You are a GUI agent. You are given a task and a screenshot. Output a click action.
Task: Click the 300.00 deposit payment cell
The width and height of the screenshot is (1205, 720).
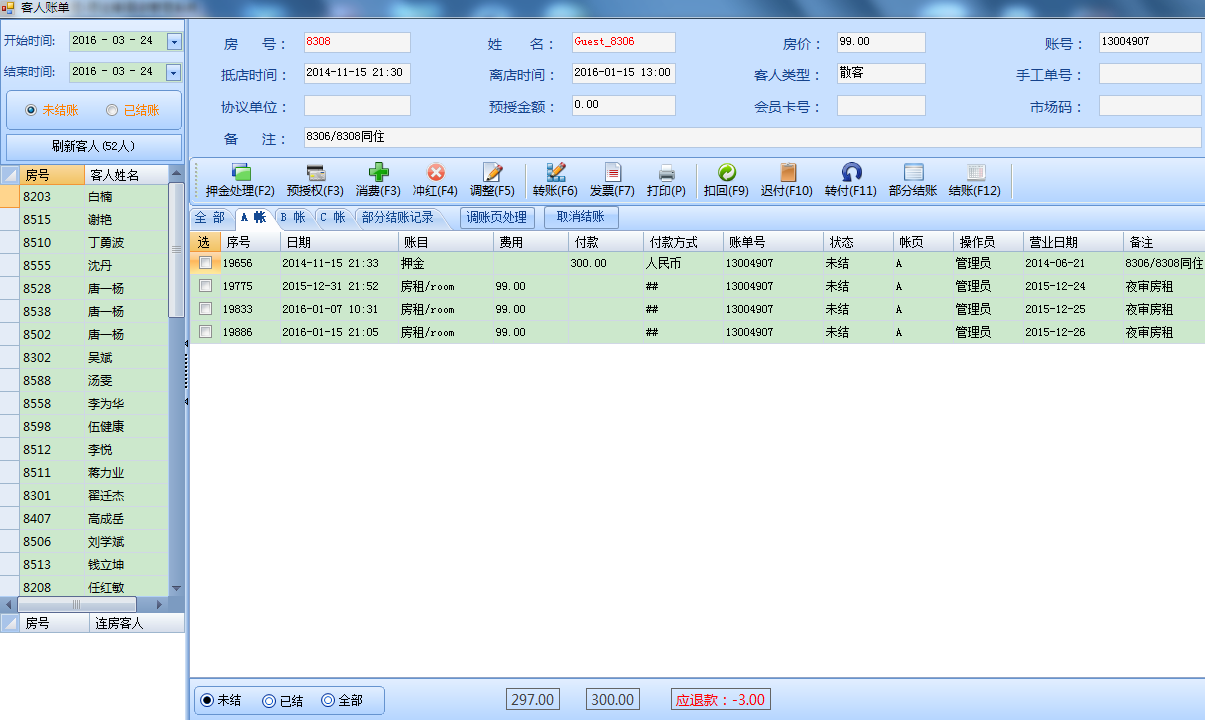pyautogui.click(x=606, y=263)
